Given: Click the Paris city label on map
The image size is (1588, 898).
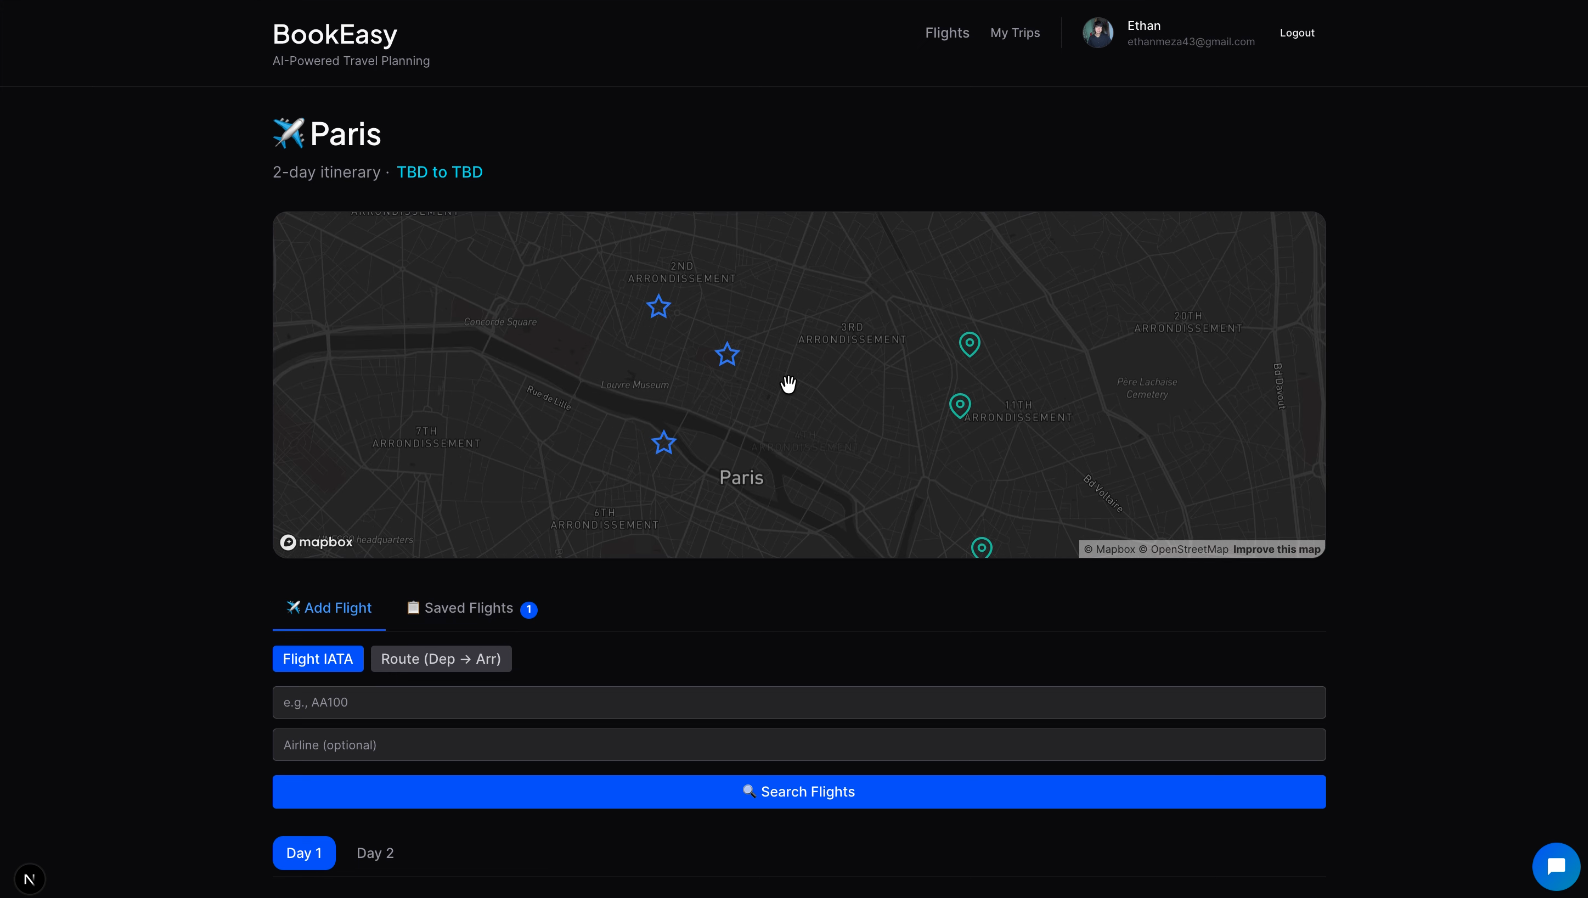Looking at the screenshot, I should [741, 478].
